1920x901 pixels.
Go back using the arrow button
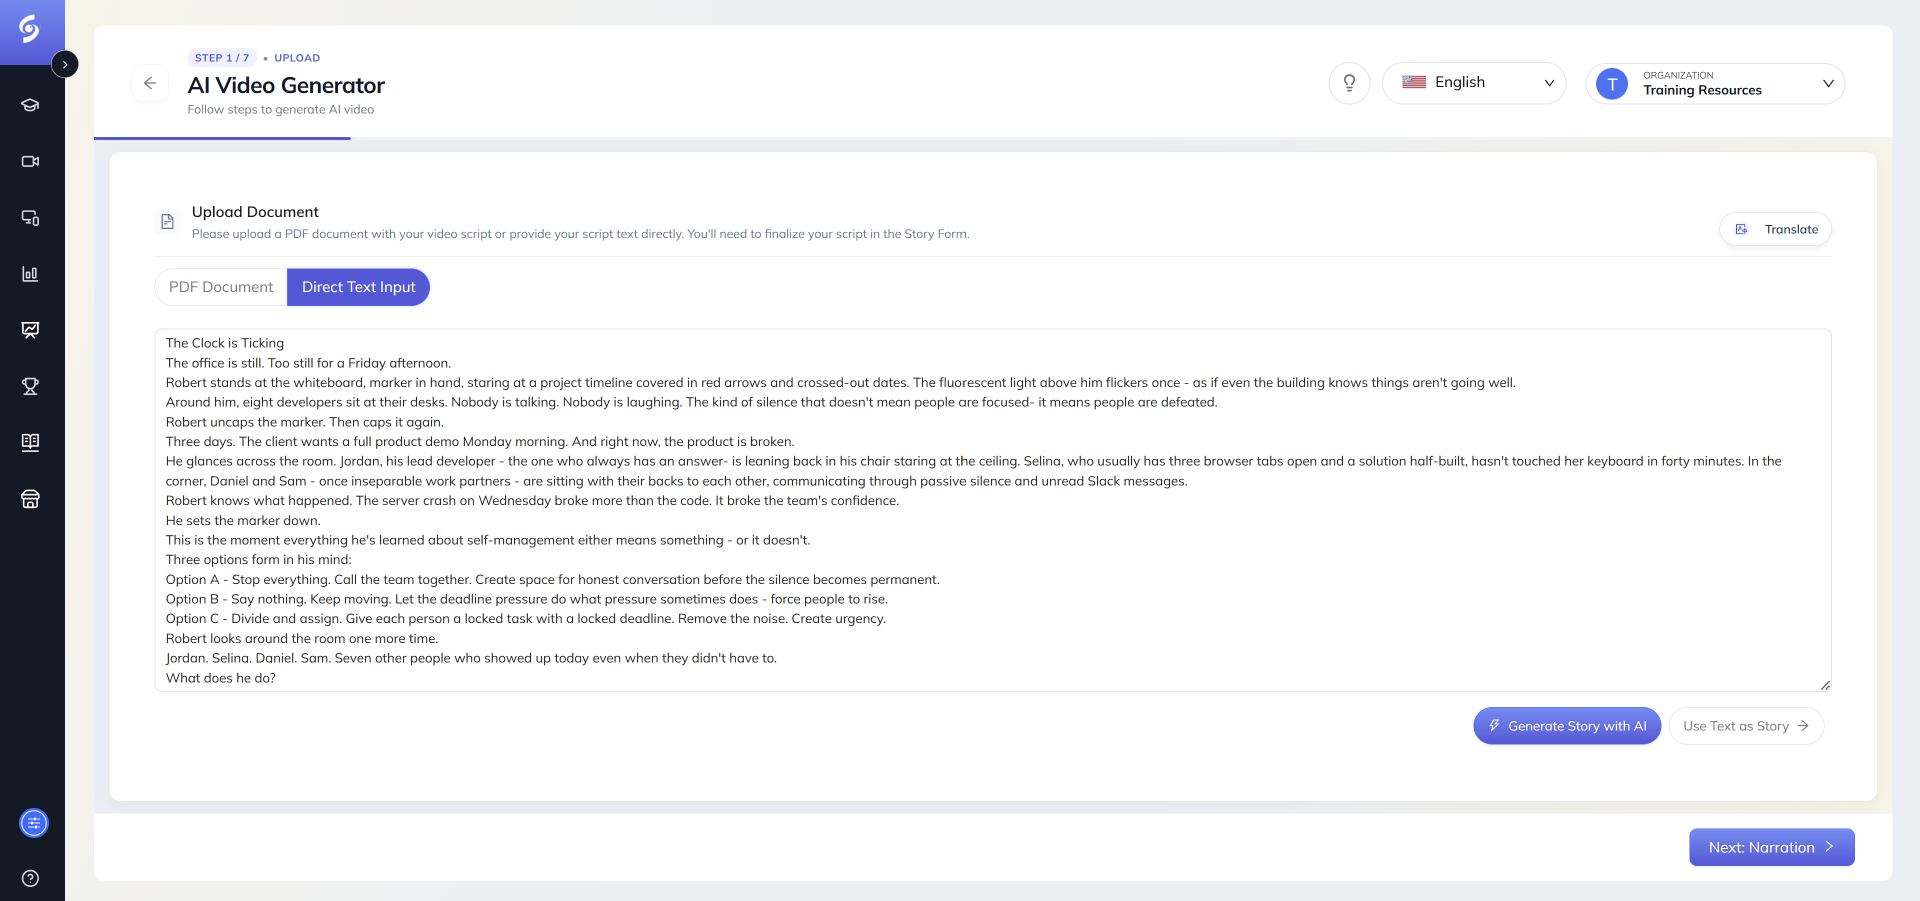pyautogui.click(x=150, y=83)
